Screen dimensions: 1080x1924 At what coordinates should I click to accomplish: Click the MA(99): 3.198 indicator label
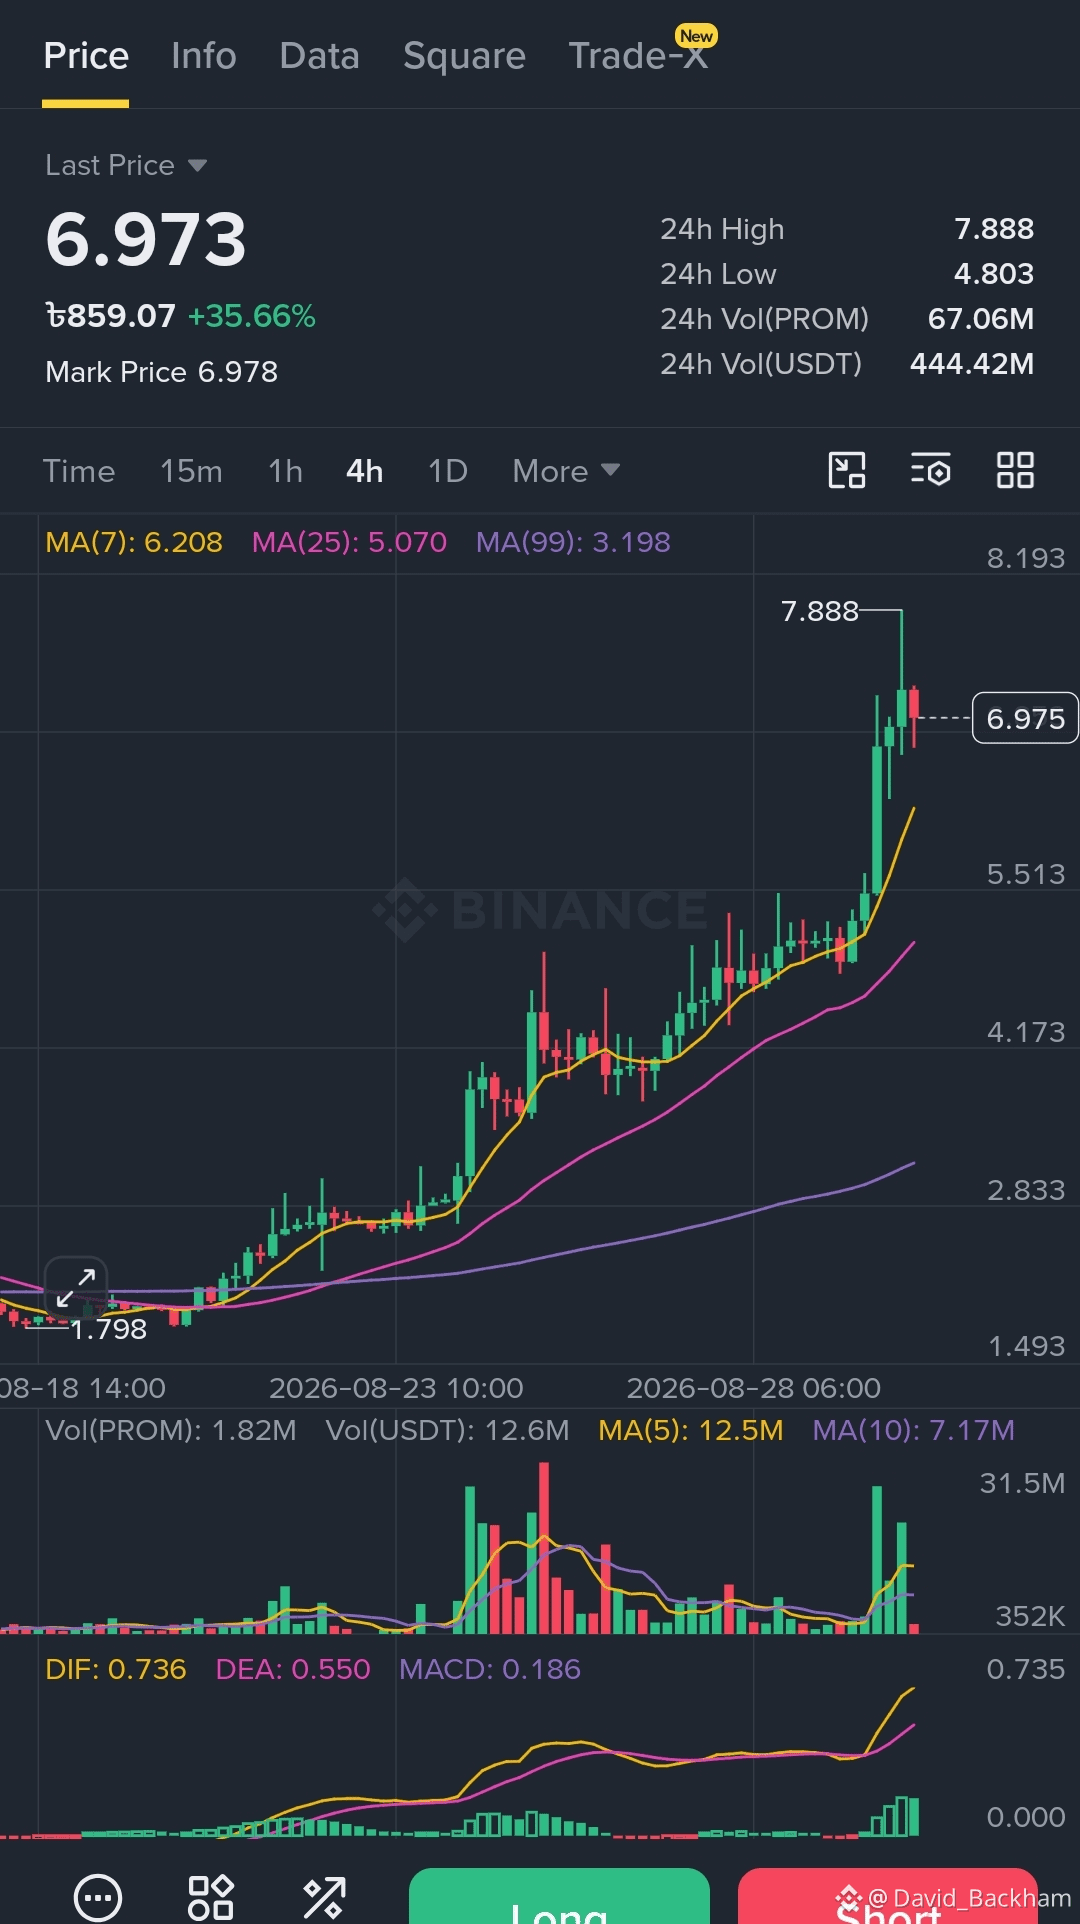(x=573, y=542)
